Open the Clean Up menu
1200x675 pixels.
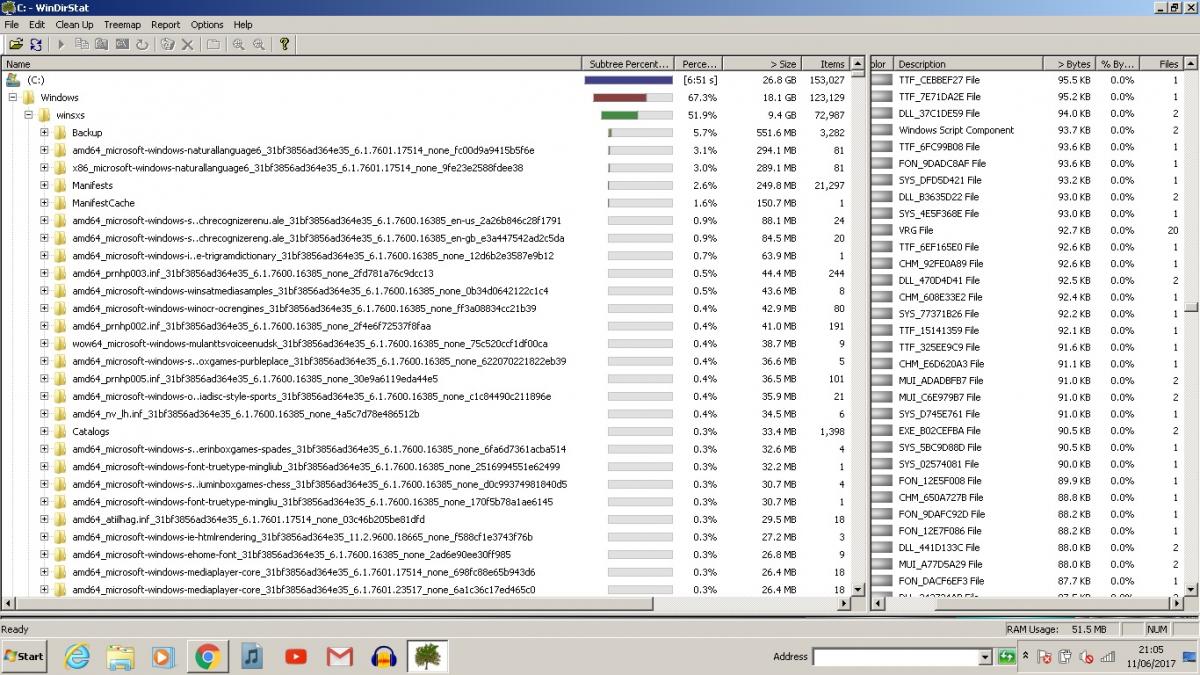tap(74, 24)
